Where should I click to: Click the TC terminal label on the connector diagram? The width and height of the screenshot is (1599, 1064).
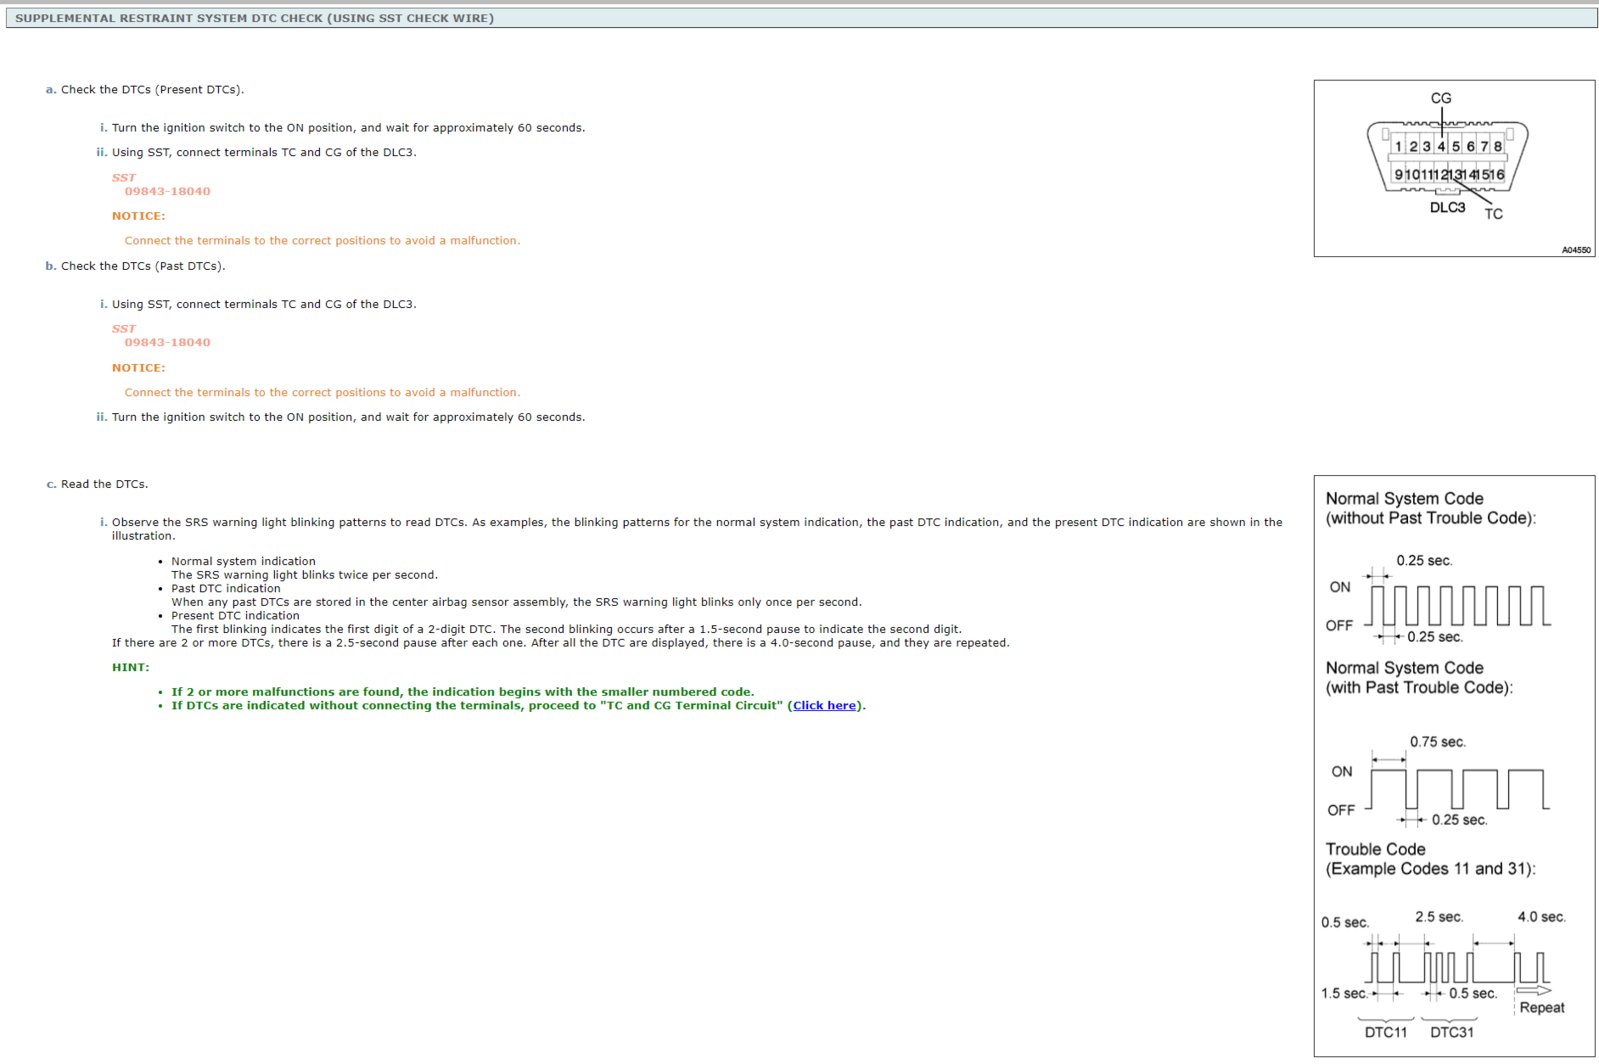[1493, 214]
